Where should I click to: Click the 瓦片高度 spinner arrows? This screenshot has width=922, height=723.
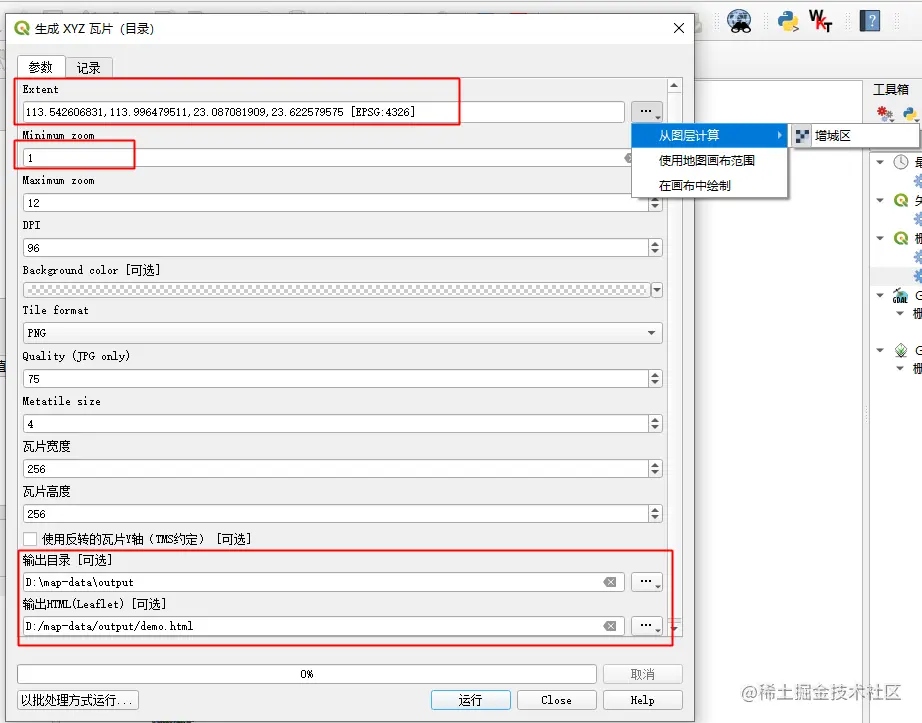655,514
